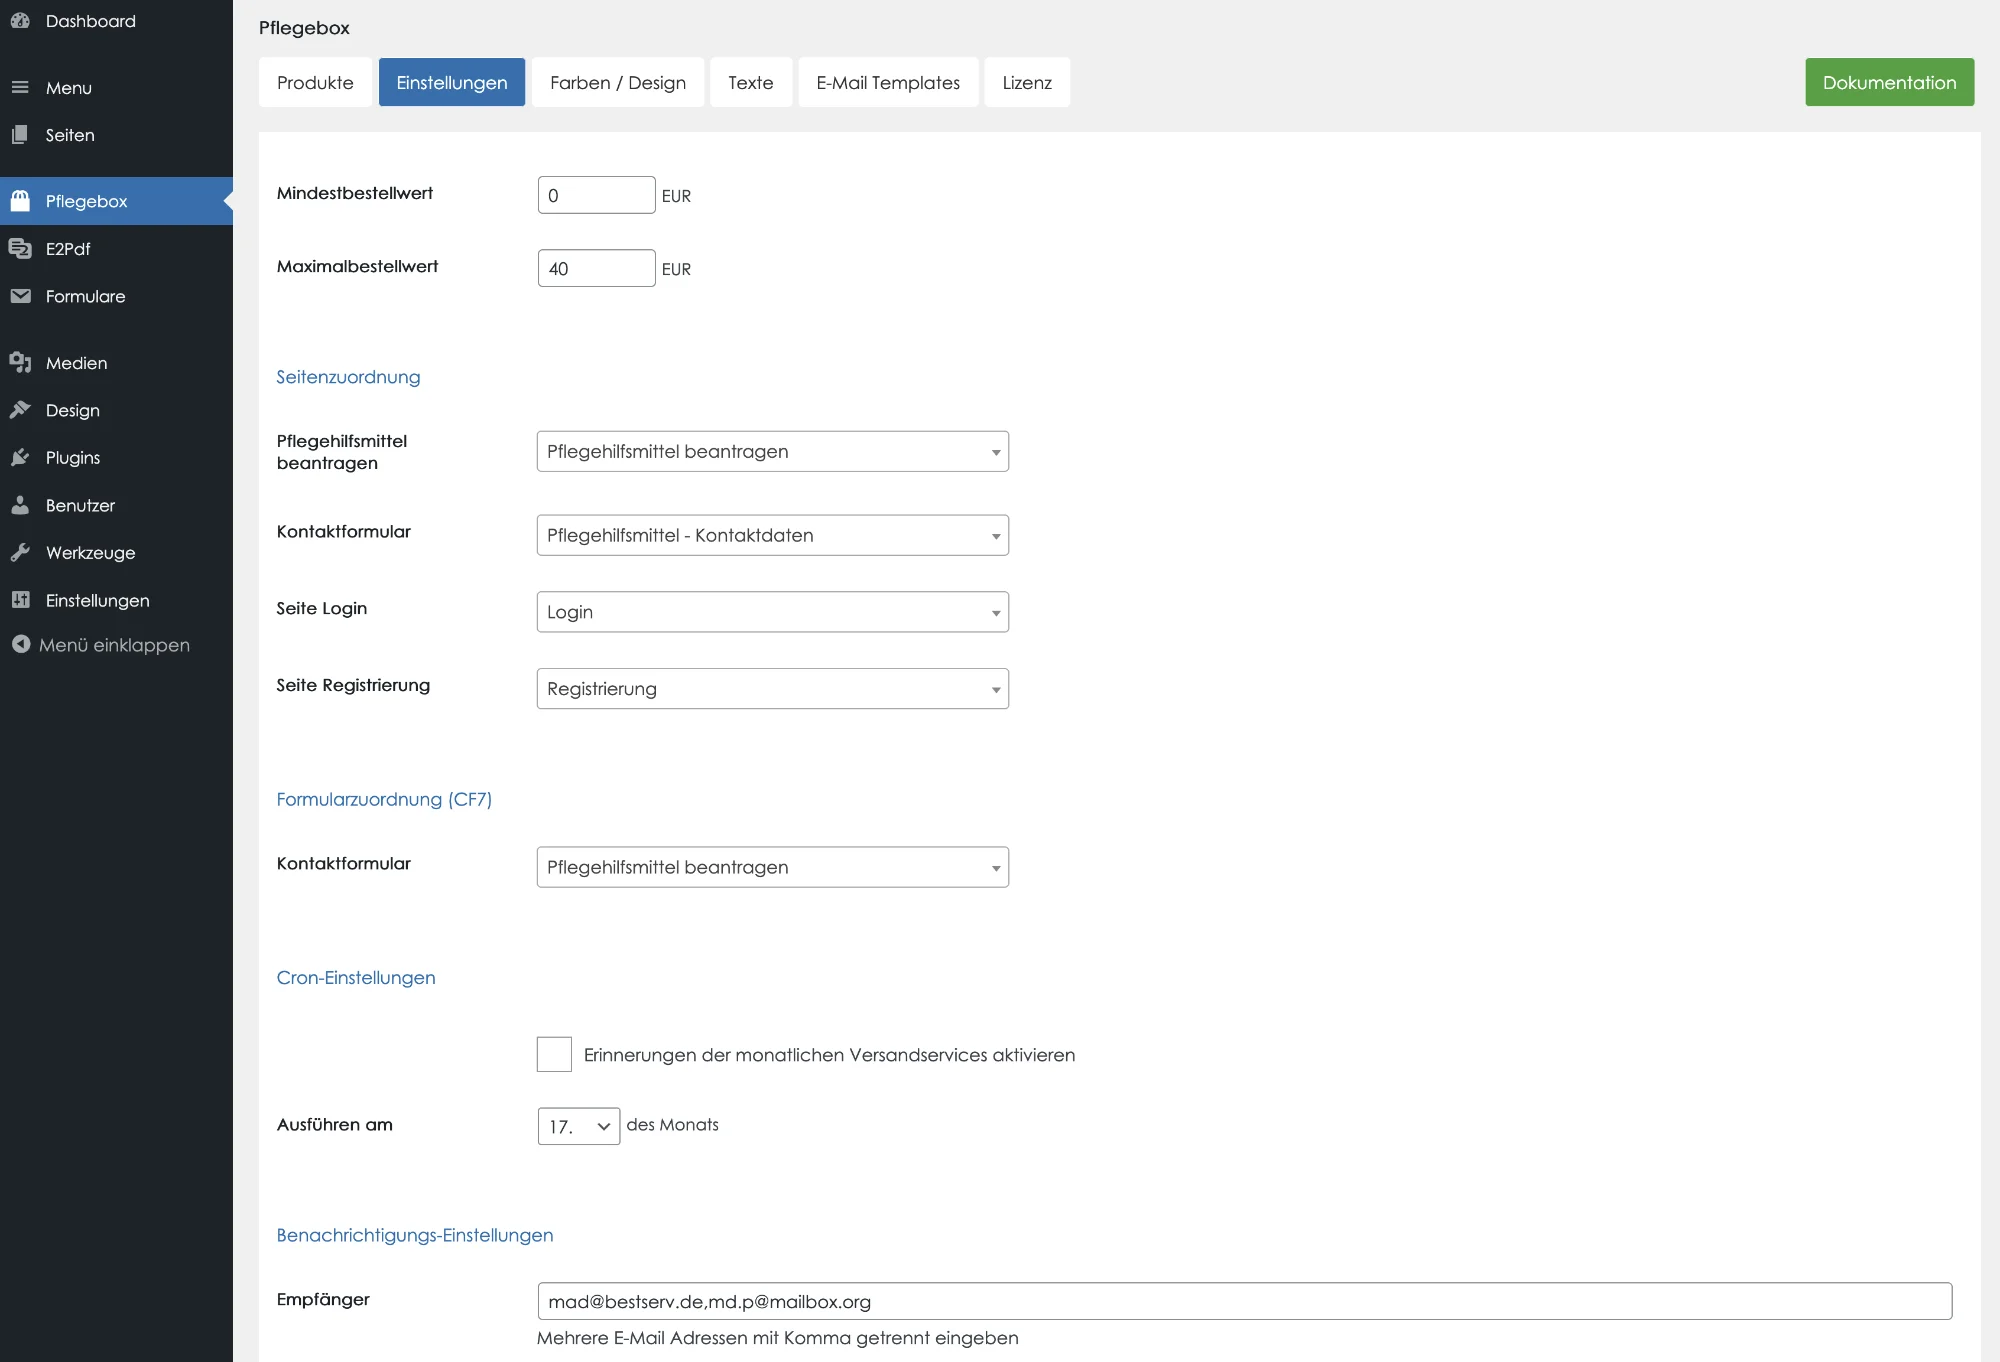Viewport: 2000px width, 1362px height.
Task: Switch to the Farben / Design tab
Action: click(617, 82)
